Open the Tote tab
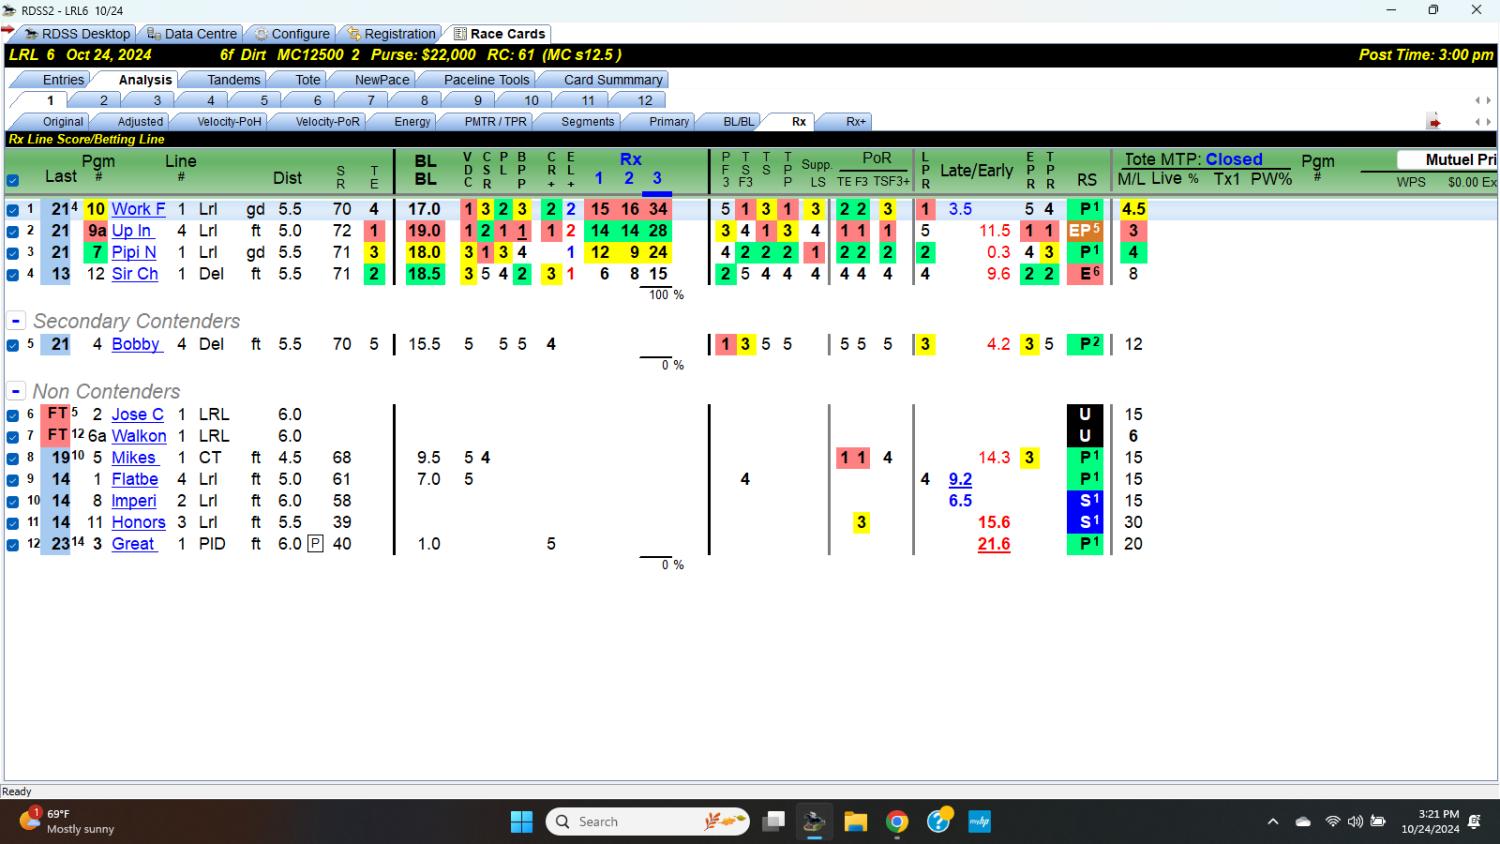Viewport: 1500px width, 844px height. tap(308, 80)
